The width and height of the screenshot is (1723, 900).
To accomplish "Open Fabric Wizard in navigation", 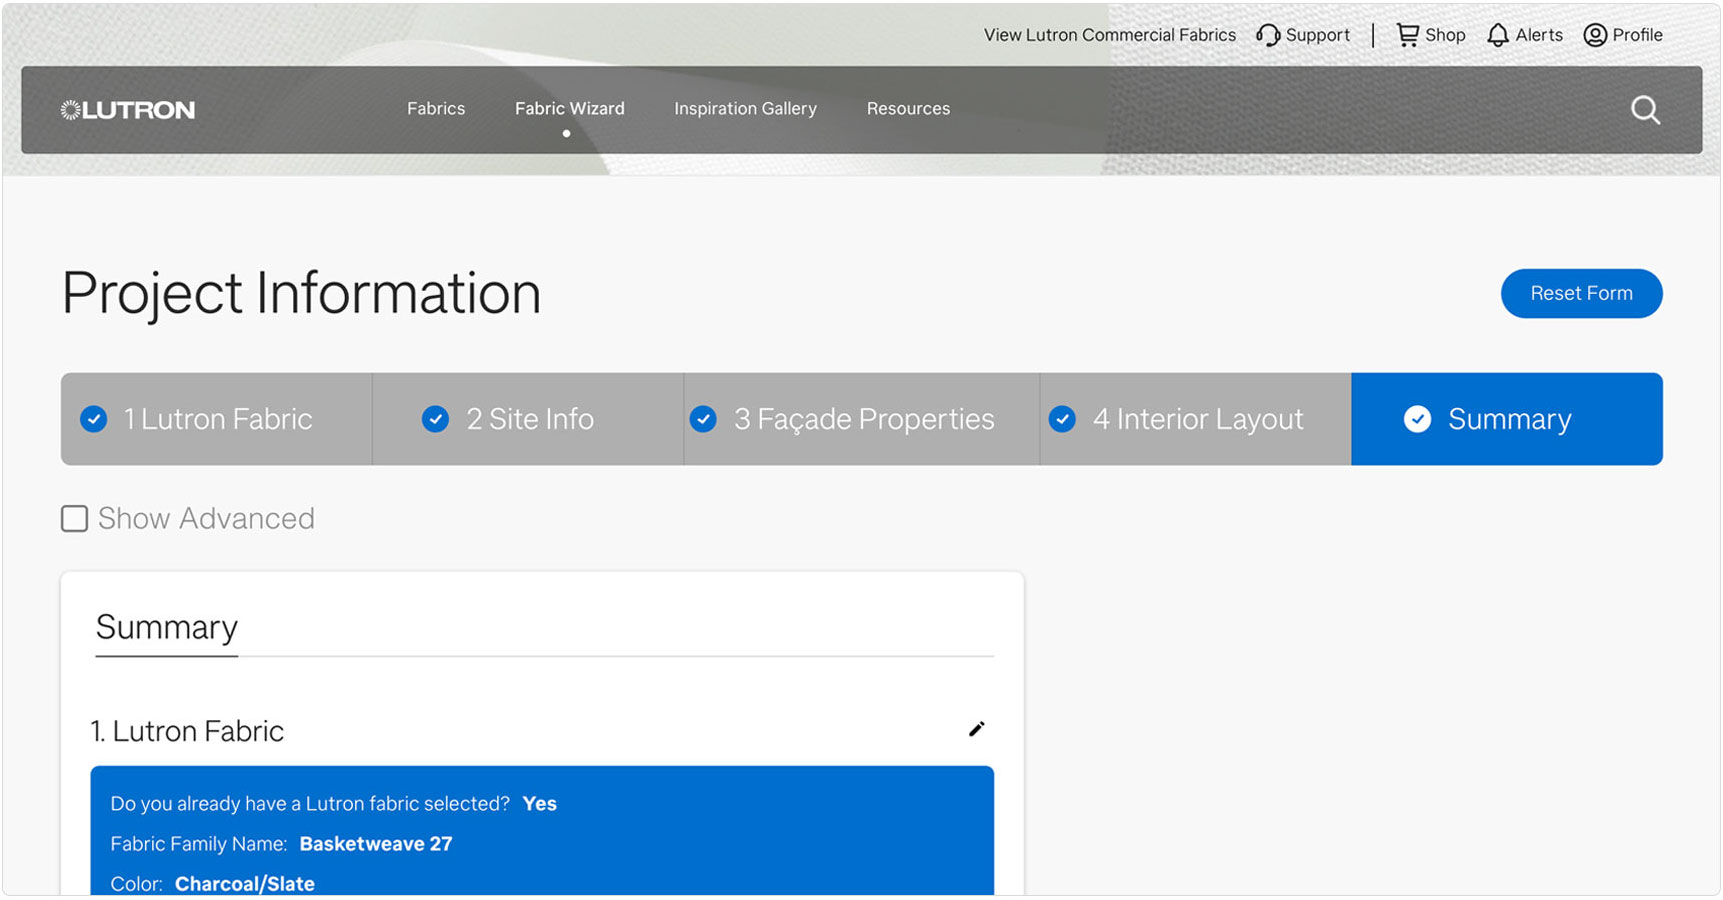I will pos(569,108).
